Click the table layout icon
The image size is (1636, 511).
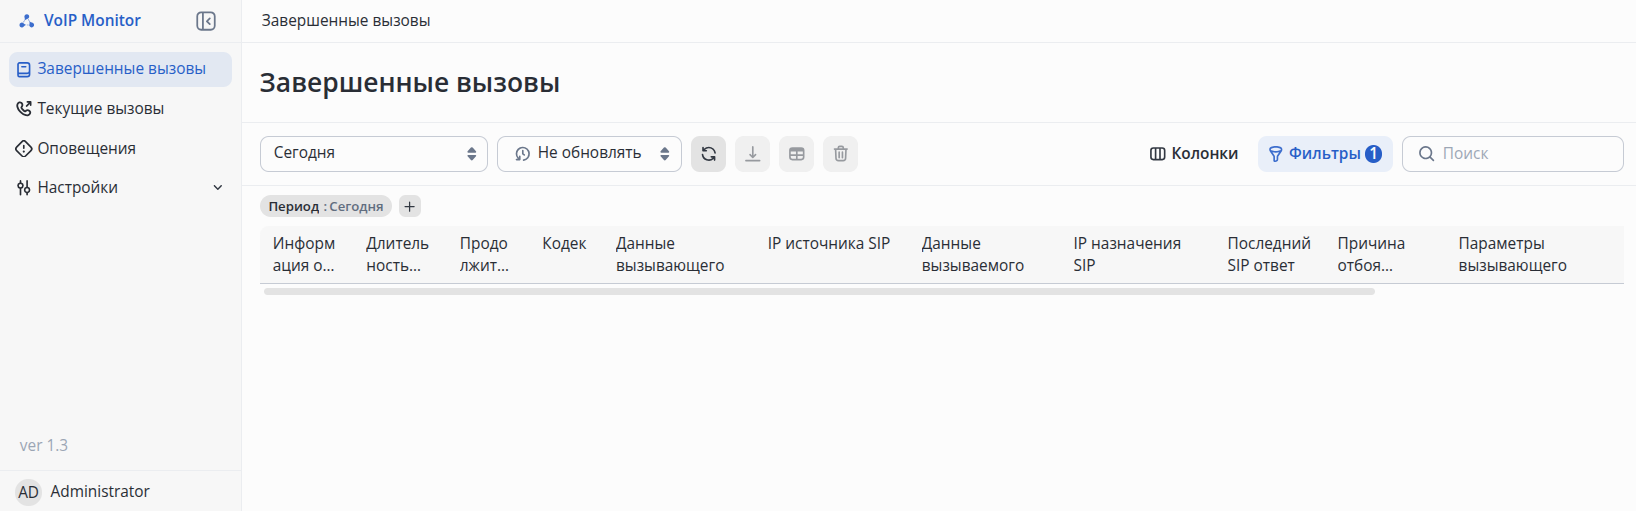coord(796,154)
